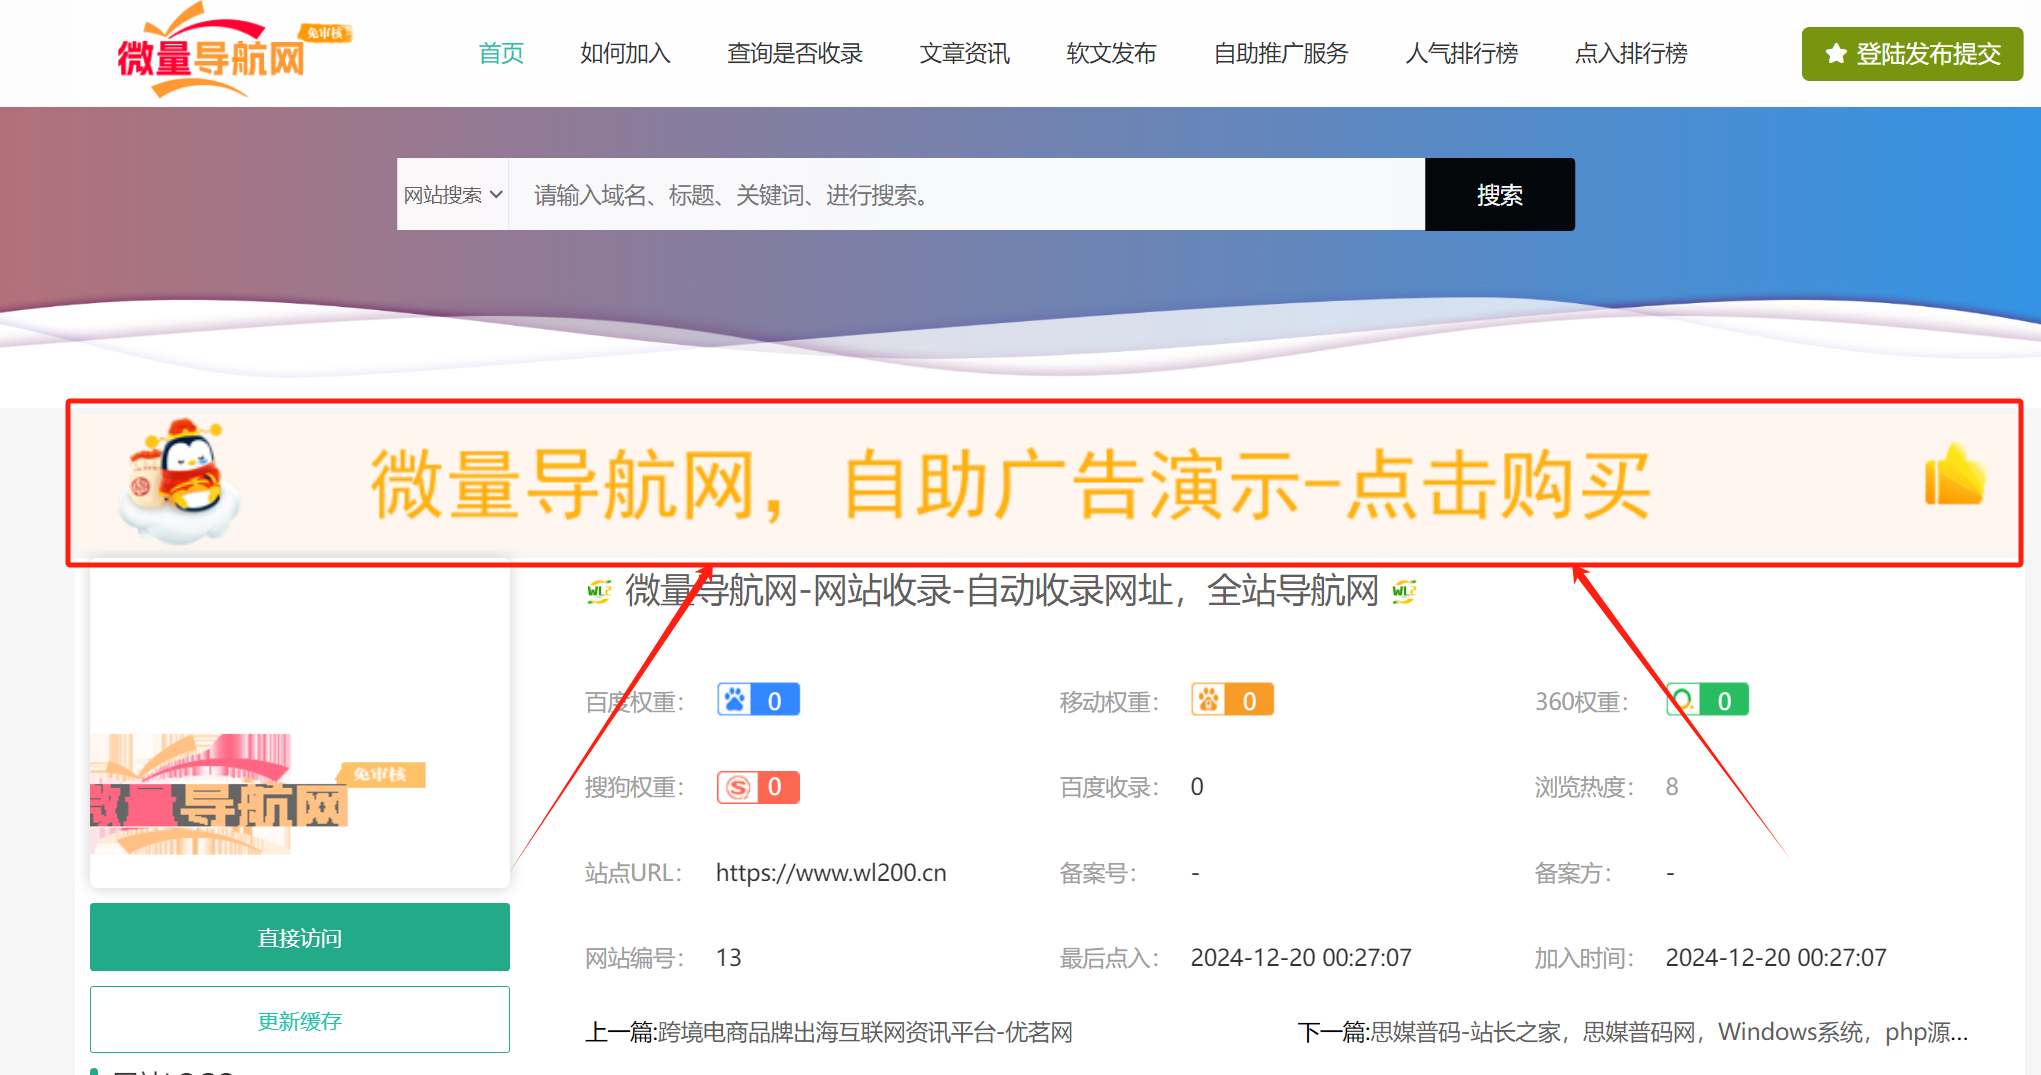Go to 查询是否收录 page
This screenshot has width=2041, height=1075.
click(795, 53)
